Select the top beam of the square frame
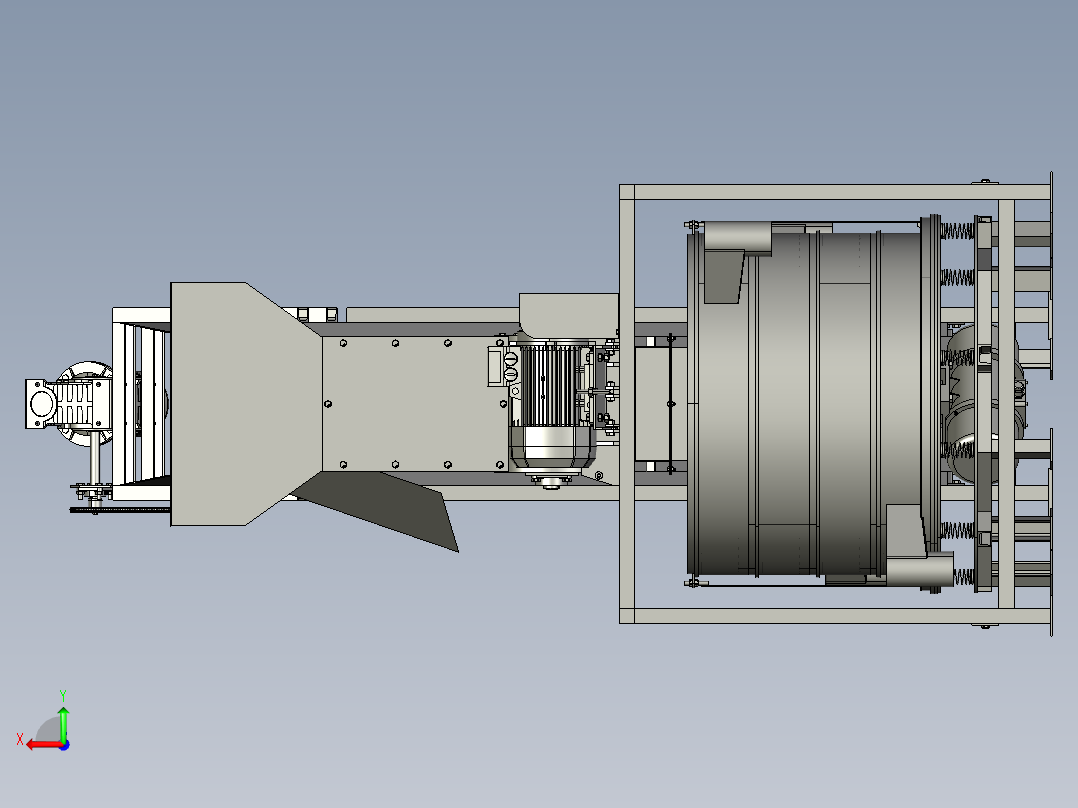Viewport: 1078px width, 808px height. [835, 192]
